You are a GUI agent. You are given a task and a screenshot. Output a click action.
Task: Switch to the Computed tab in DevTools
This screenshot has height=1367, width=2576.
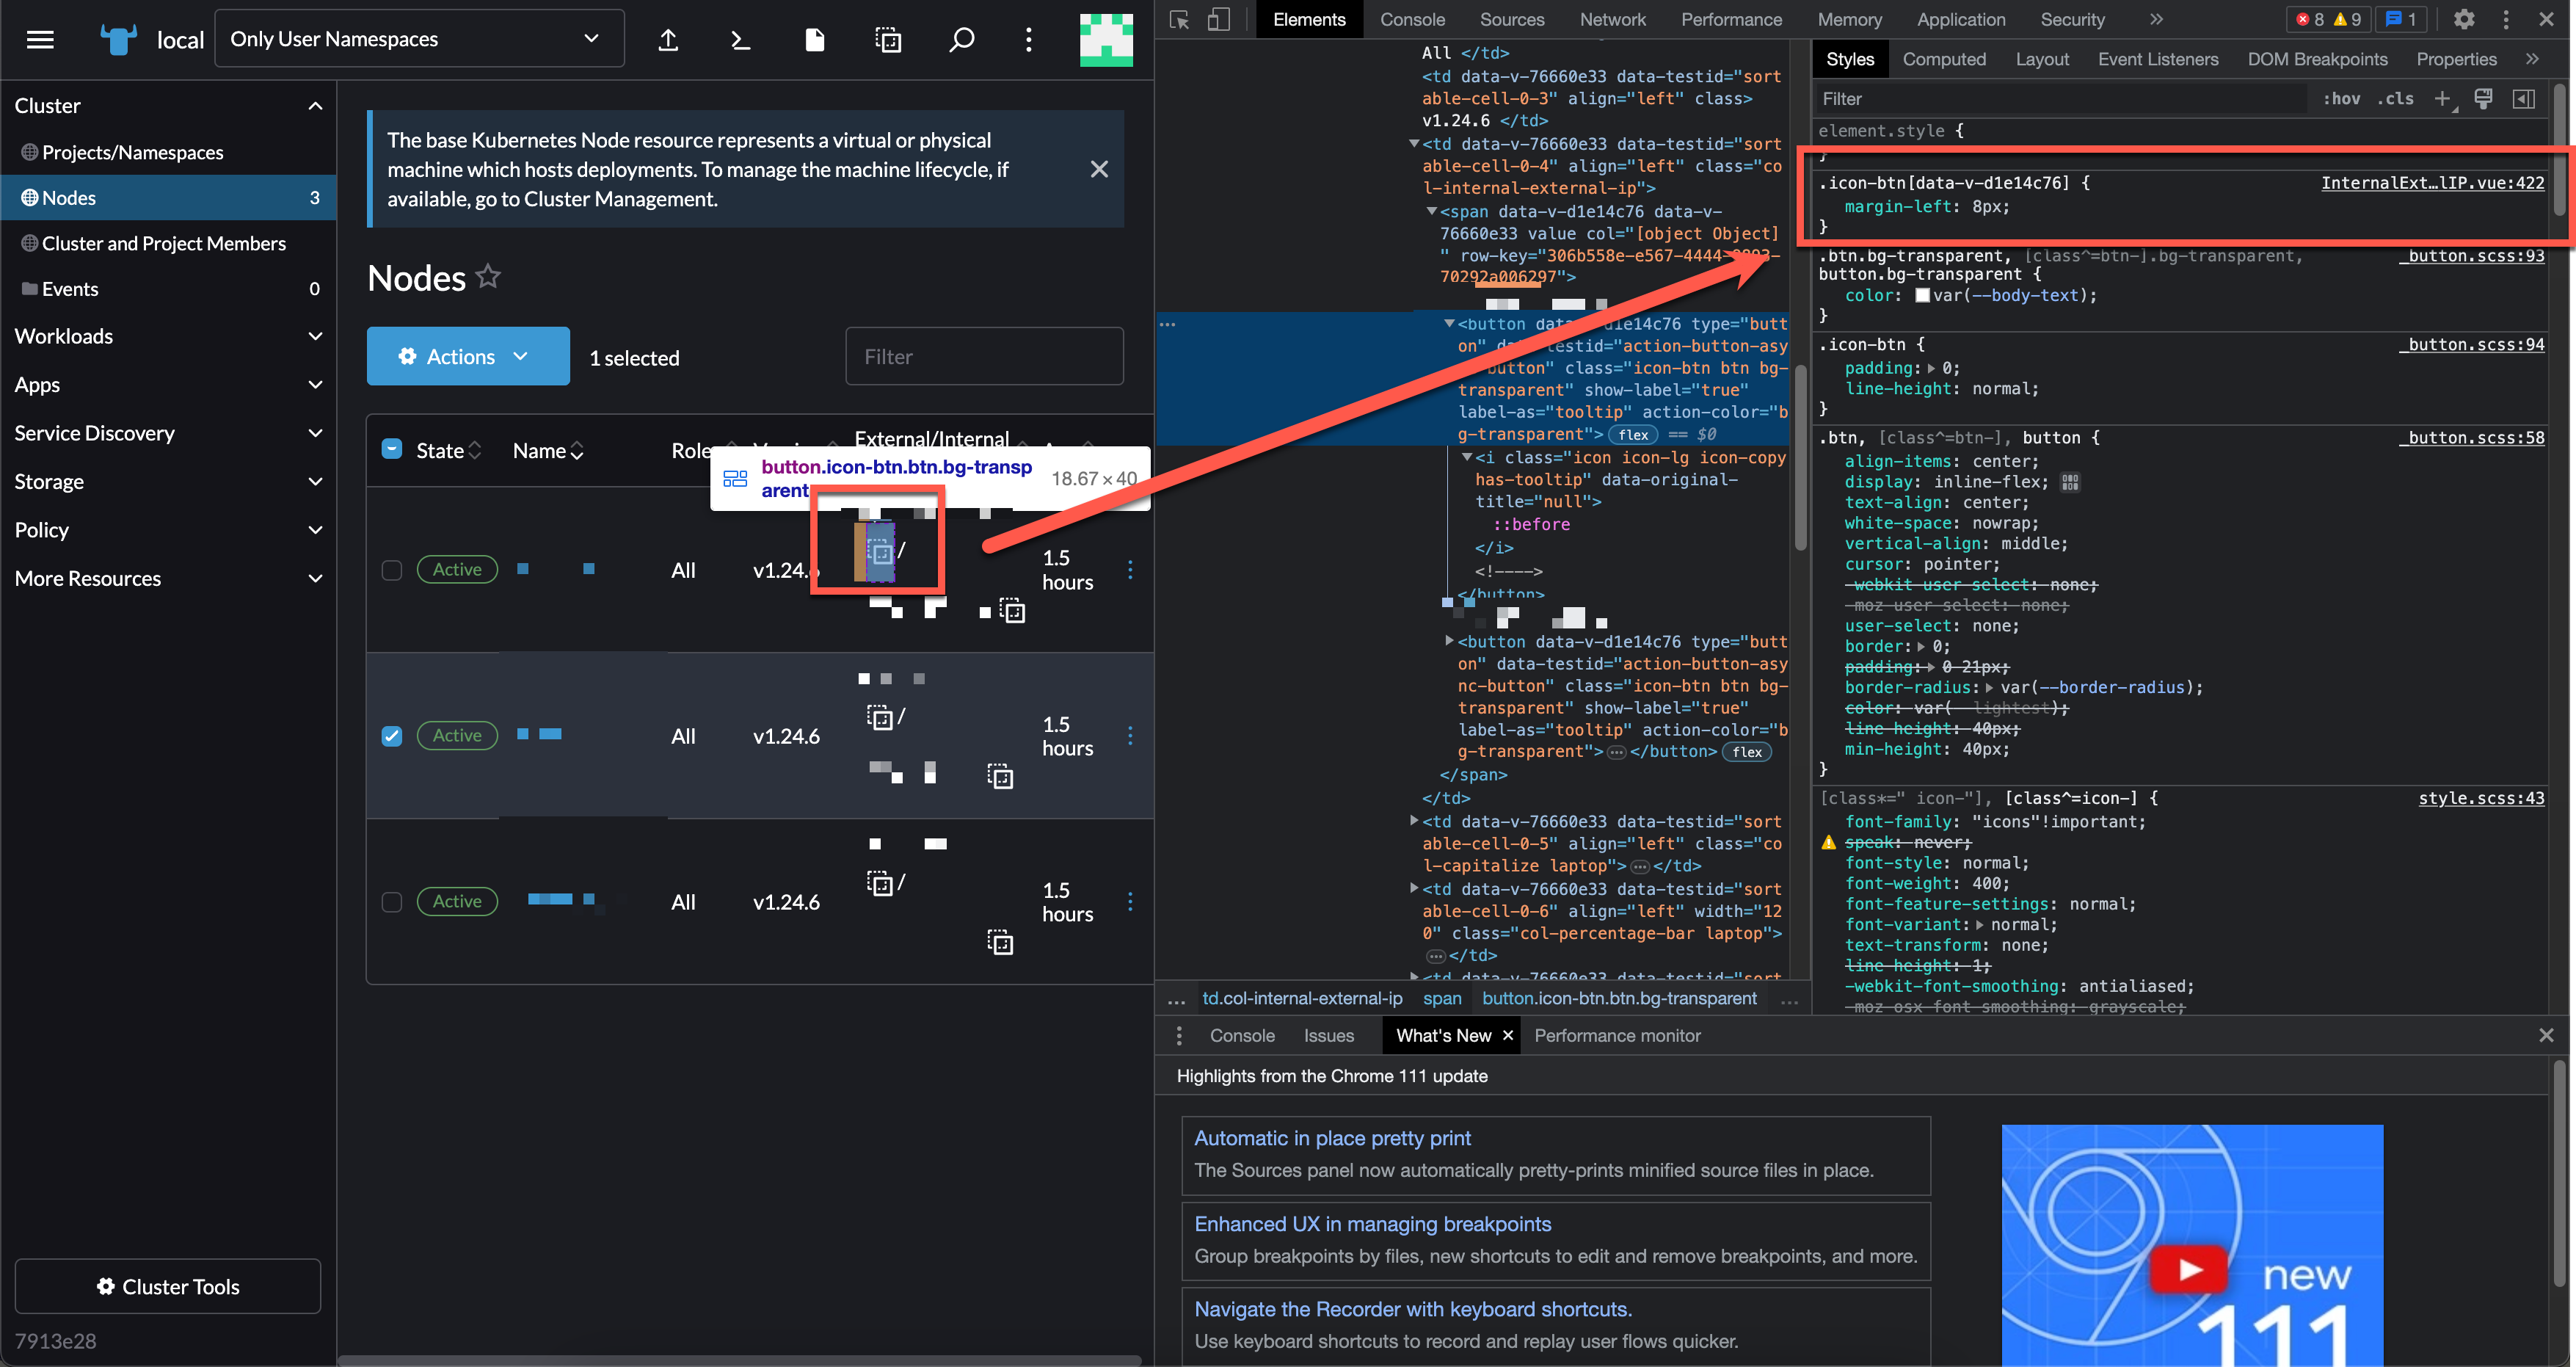click(x=1944, y=59)
